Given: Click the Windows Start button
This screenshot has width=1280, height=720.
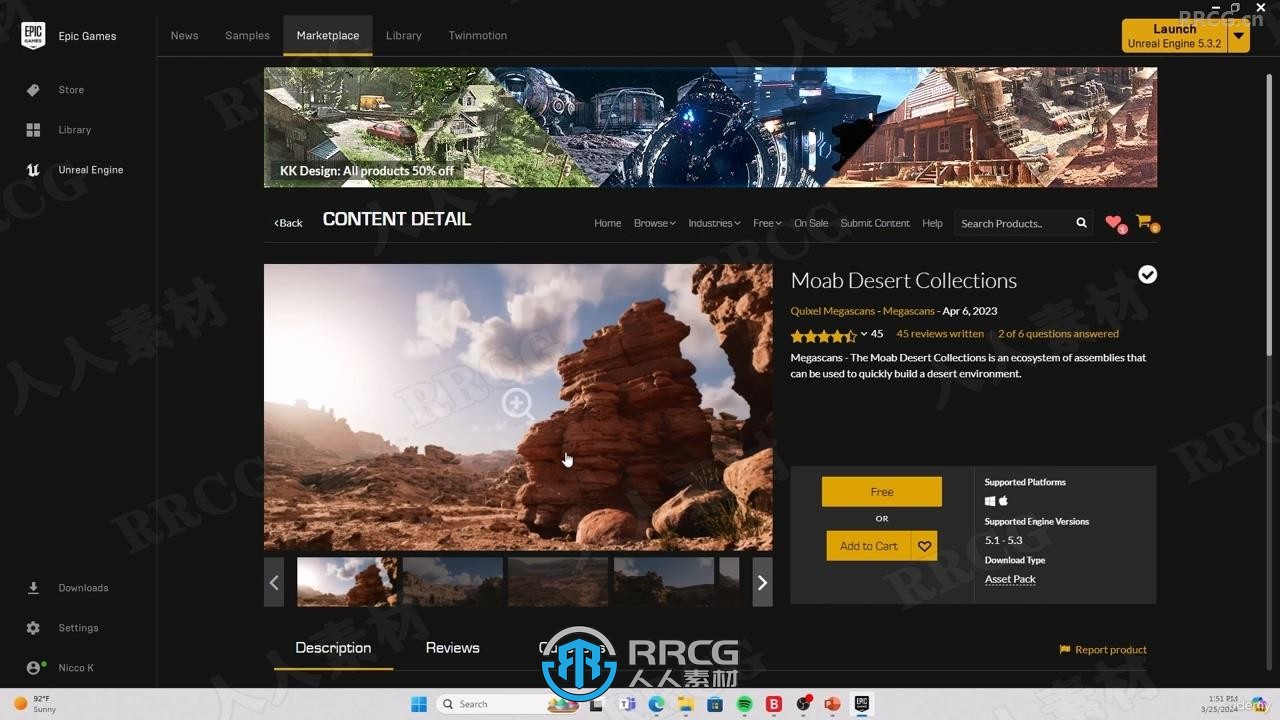Looking at the screenshot, I should coord(418,704).
